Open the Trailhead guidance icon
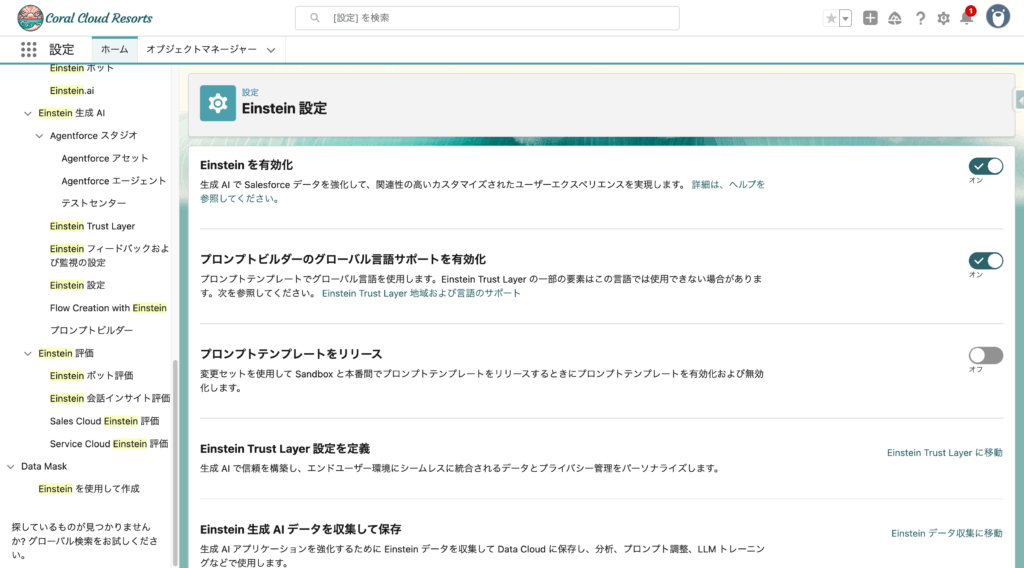 [x=895, y=18]
